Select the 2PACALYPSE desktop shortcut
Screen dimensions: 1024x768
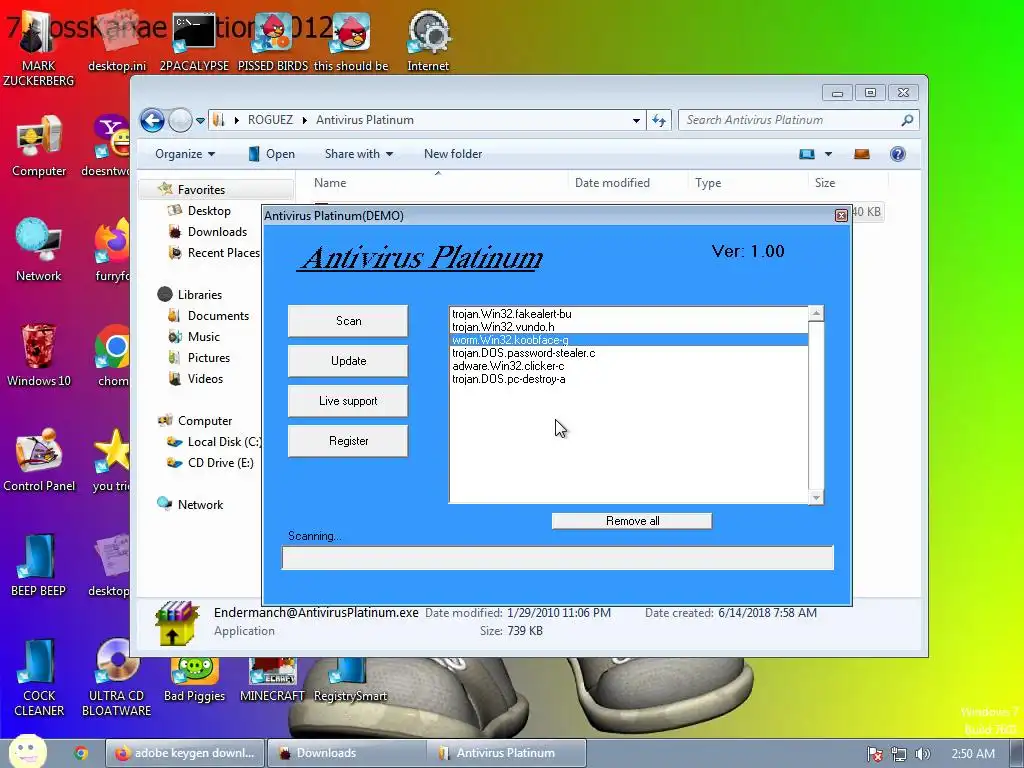(x=194, y=42)
